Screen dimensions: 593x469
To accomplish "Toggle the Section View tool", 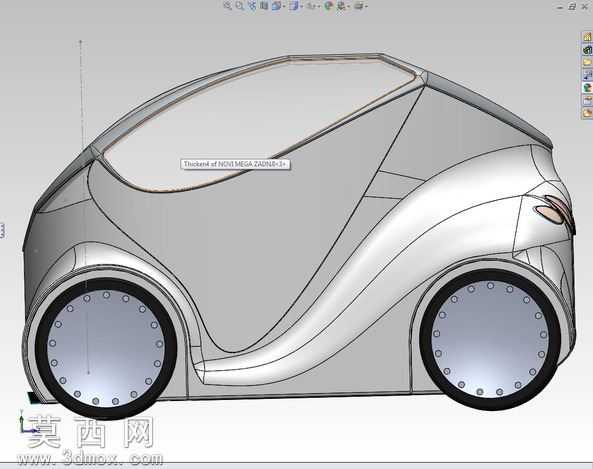I will pyautogui.click(x=264, y=6).
